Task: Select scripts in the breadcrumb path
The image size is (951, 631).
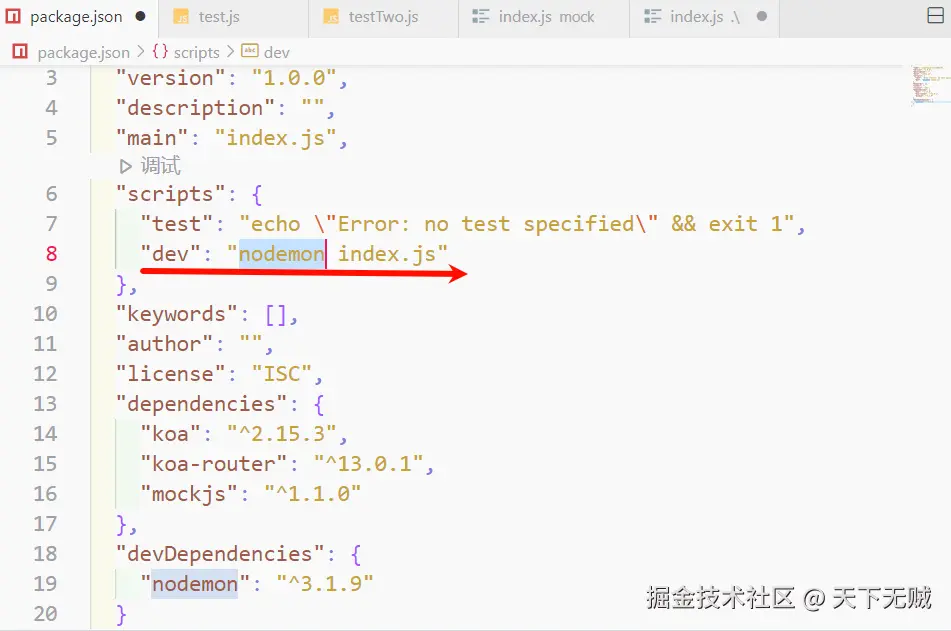Action: click(197, 53)
